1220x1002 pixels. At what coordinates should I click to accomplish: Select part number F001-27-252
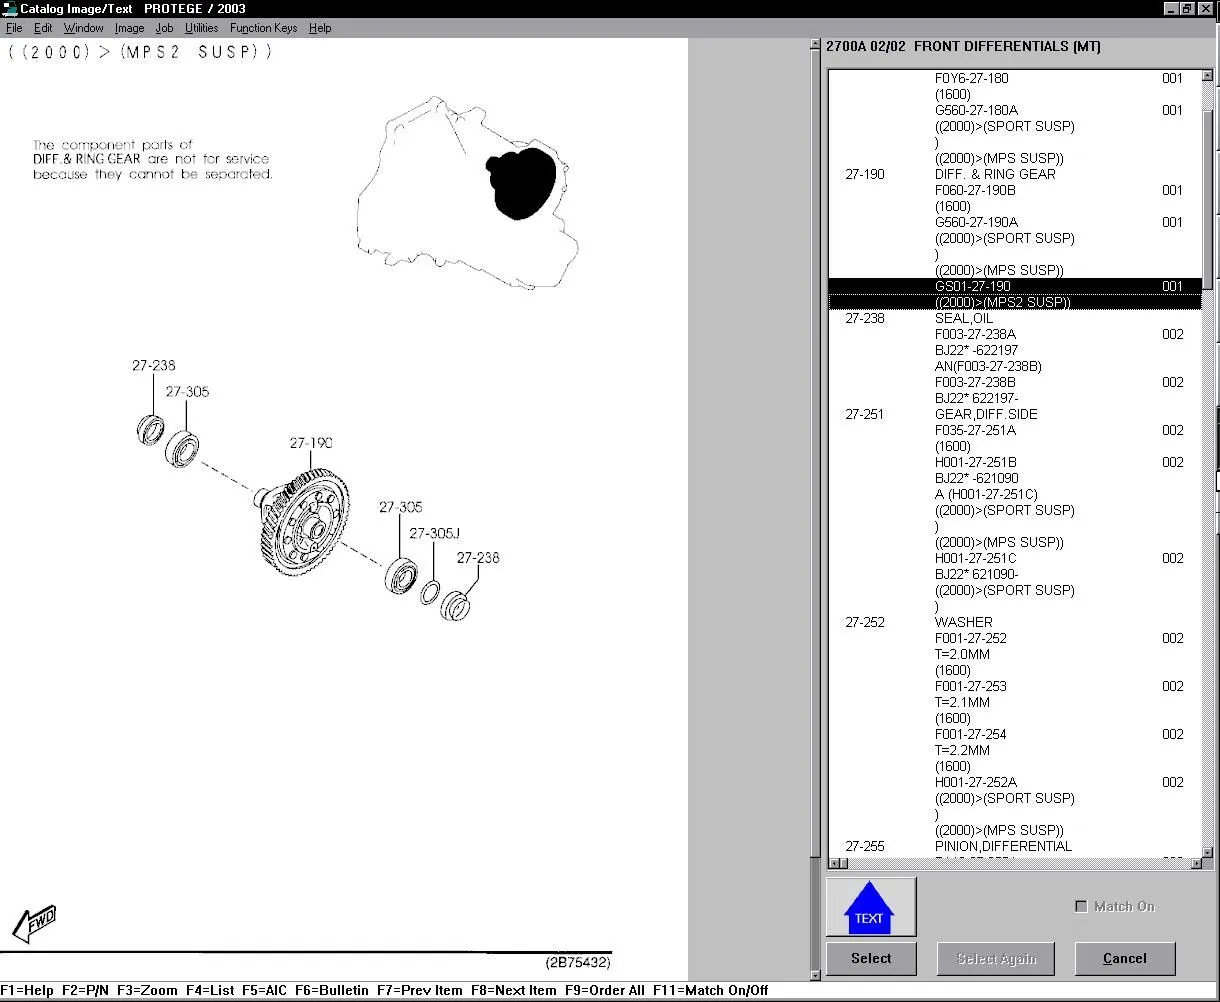click(971, 638)
